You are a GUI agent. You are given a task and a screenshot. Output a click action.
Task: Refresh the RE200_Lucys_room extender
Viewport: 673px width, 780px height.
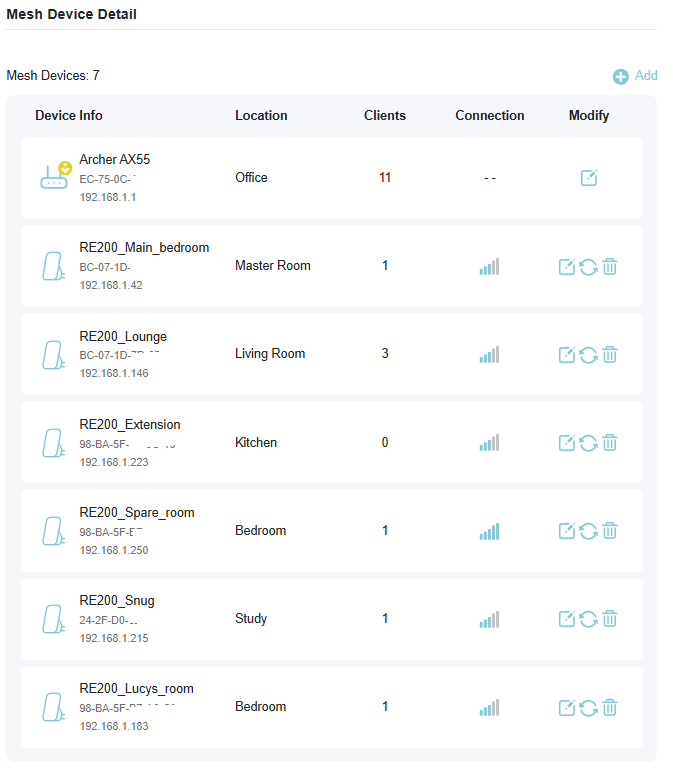tap(588, 707)
